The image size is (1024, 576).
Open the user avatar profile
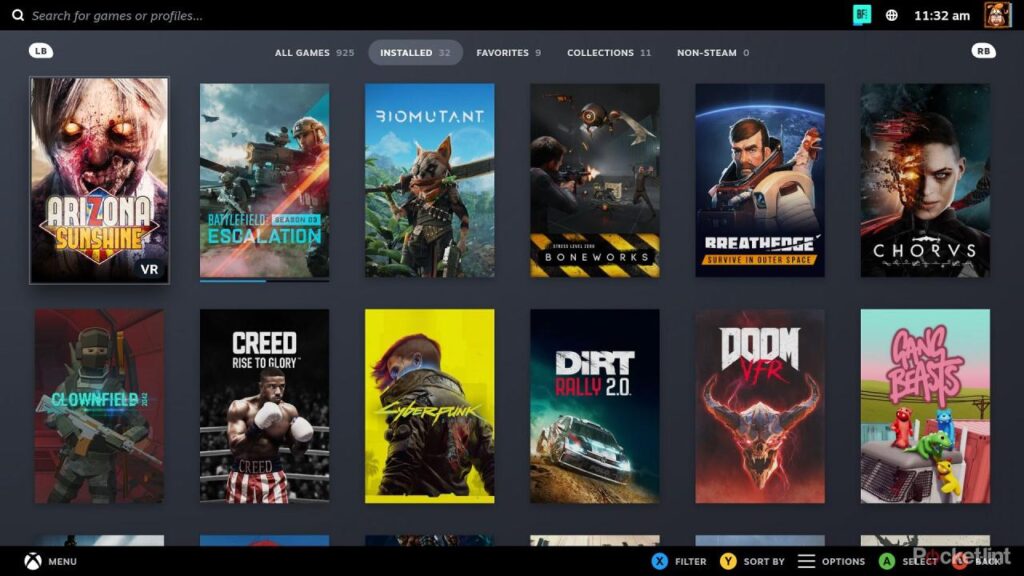coord(997,15)
